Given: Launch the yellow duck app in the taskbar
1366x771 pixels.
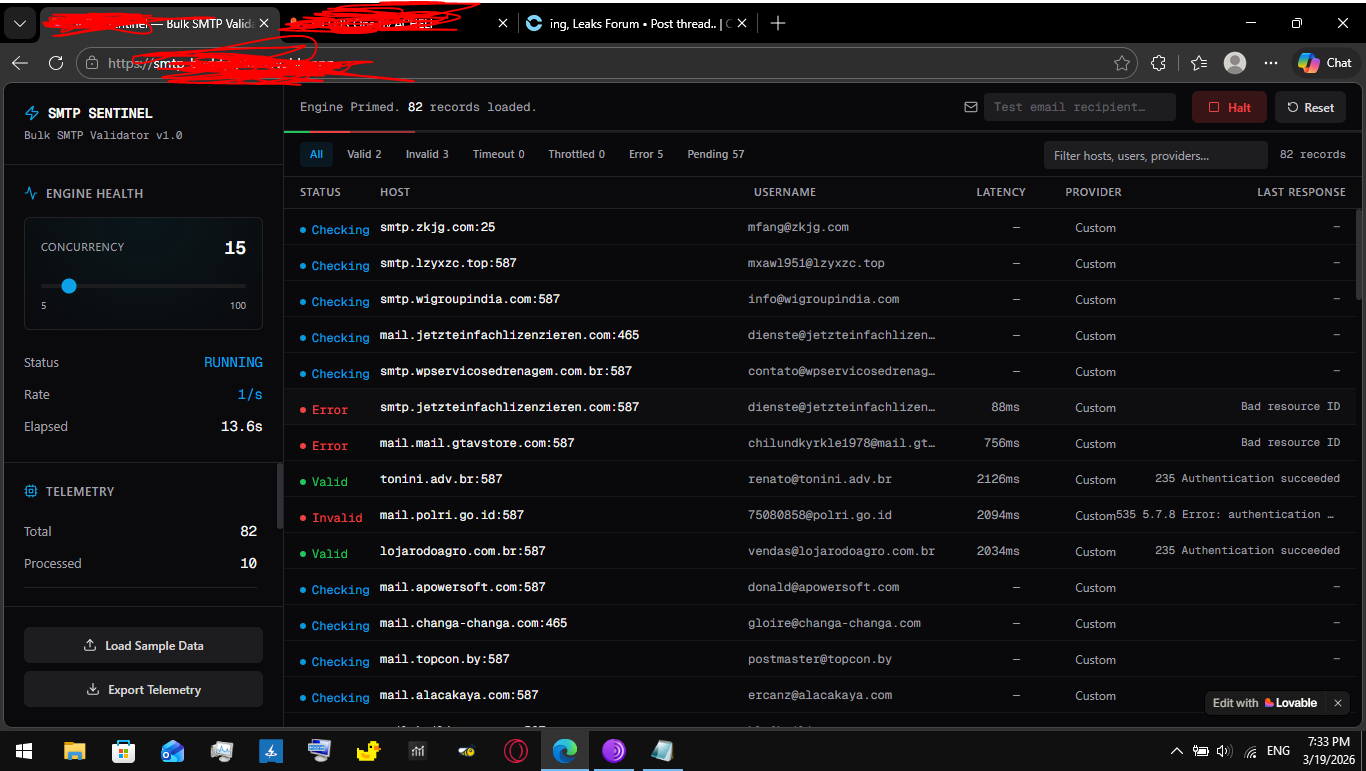Looking at the screenshot, I should (x=368, y=751).
